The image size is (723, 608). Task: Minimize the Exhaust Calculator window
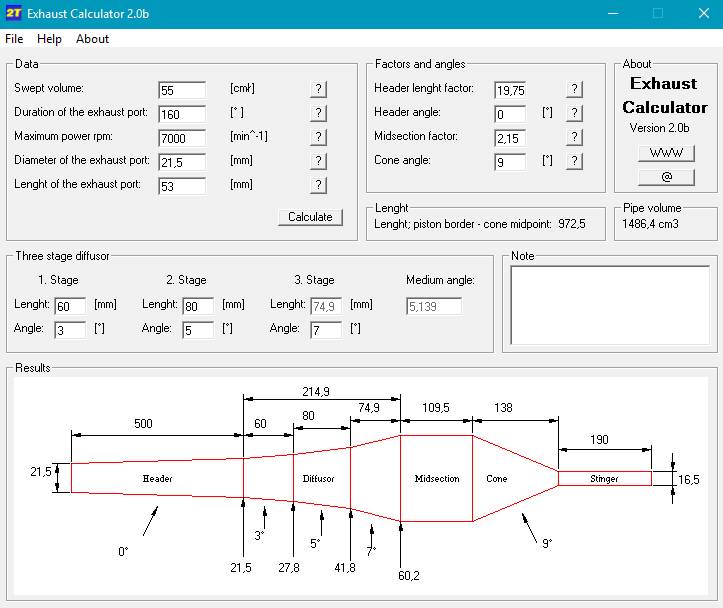613,13
